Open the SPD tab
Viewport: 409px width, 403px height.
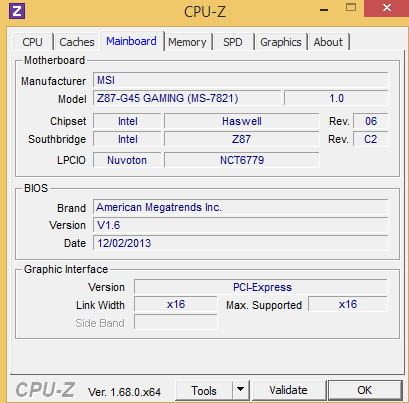tap(233, 42)
